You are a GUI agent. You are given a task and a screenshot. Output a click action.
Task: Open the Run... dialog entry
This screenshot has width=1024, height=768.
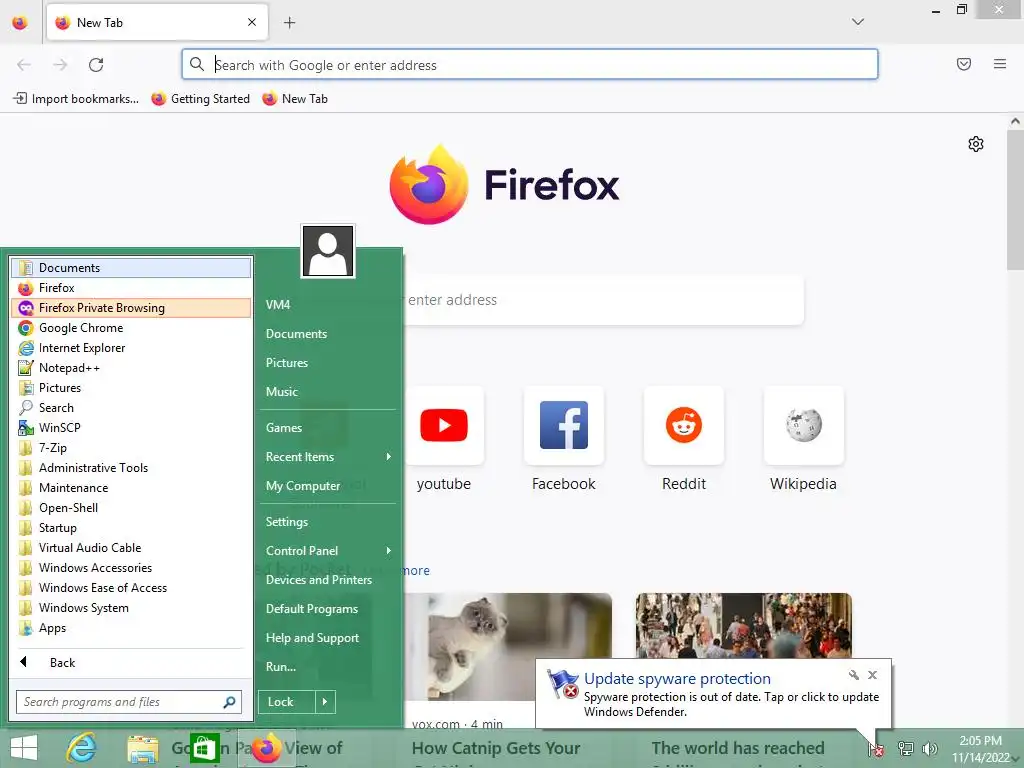(x=328, y=667)
